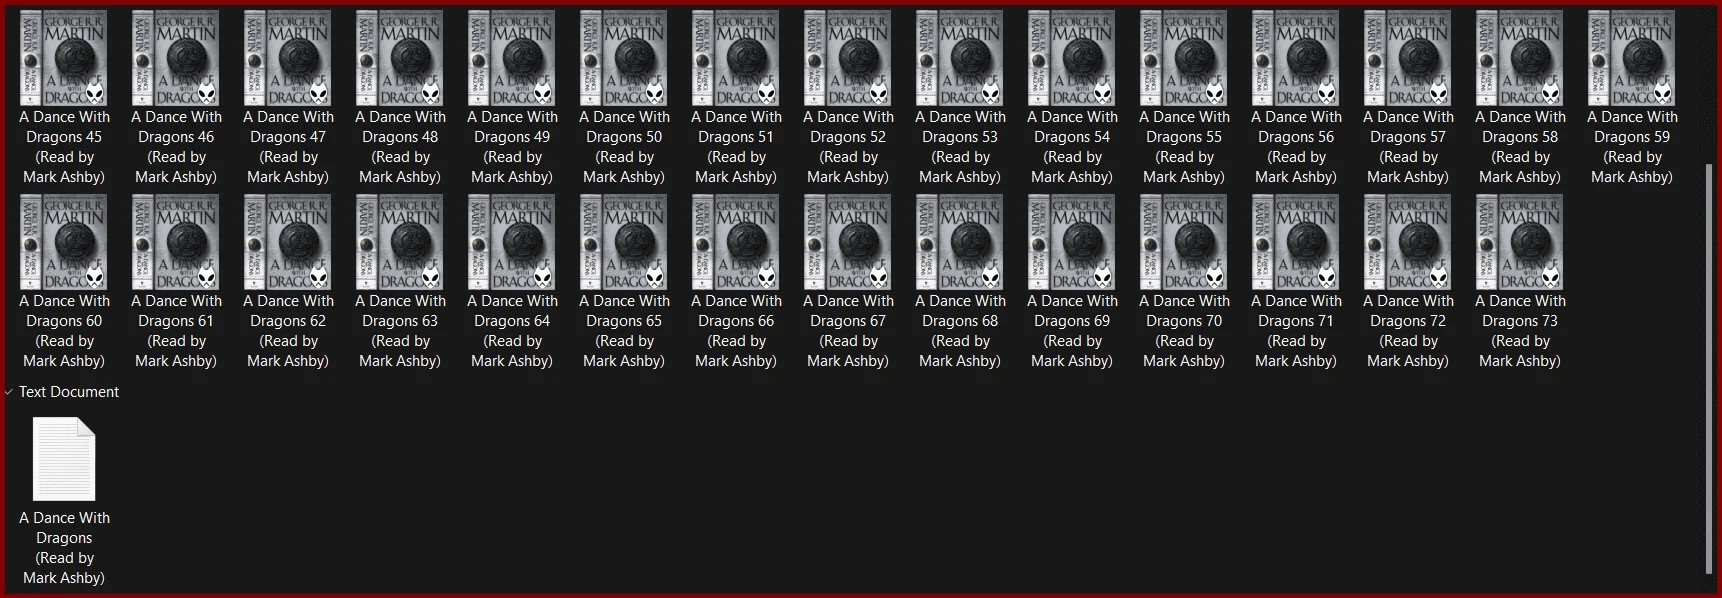1722x598 pixels.
Task: Select the blank text document icon
Action: pyautogui.click(x=64, y=459)
